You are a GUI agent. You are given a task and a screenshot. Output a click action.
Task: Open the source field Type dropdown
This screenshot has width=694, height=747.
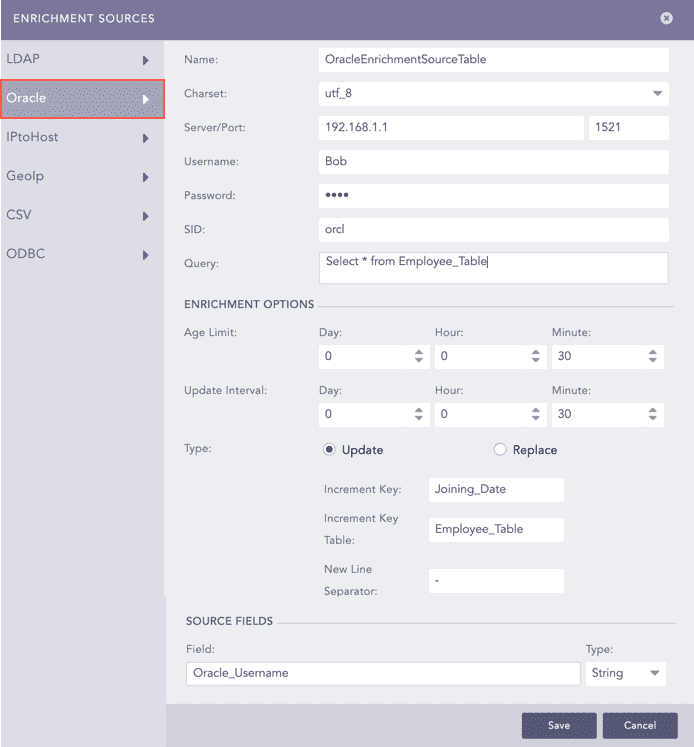[x=656, y=673]
